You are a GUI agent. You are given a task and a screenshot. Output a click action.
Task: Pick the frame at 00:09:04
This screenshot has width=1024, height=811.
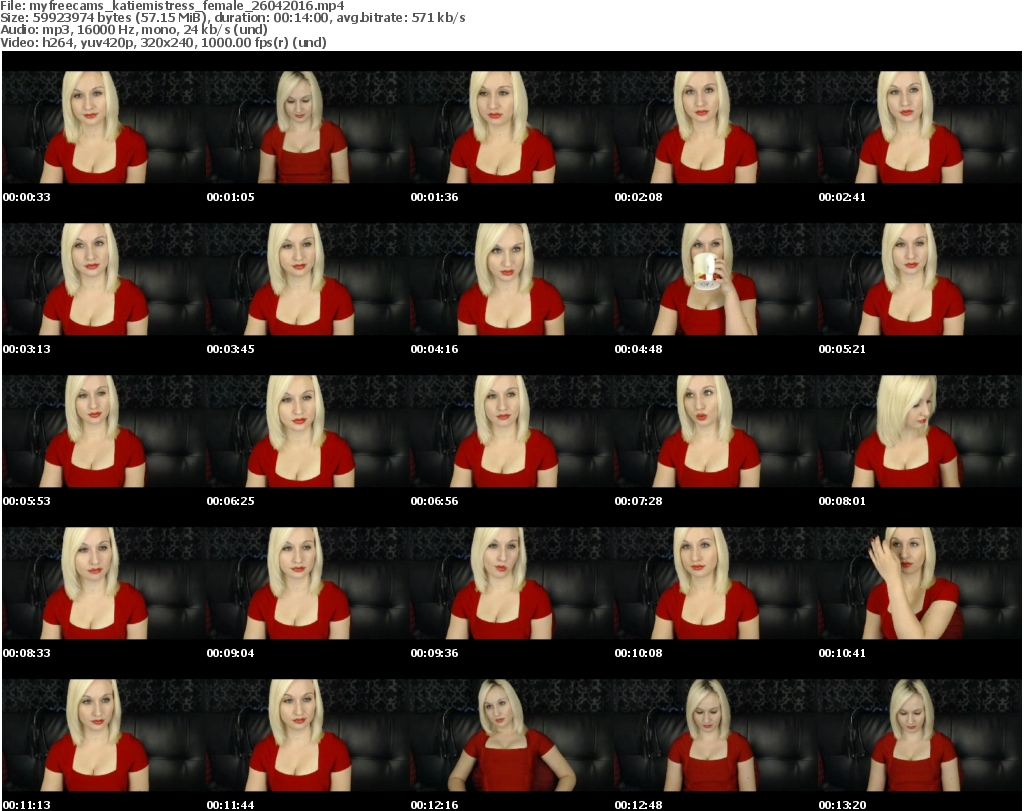click(308, 584)
